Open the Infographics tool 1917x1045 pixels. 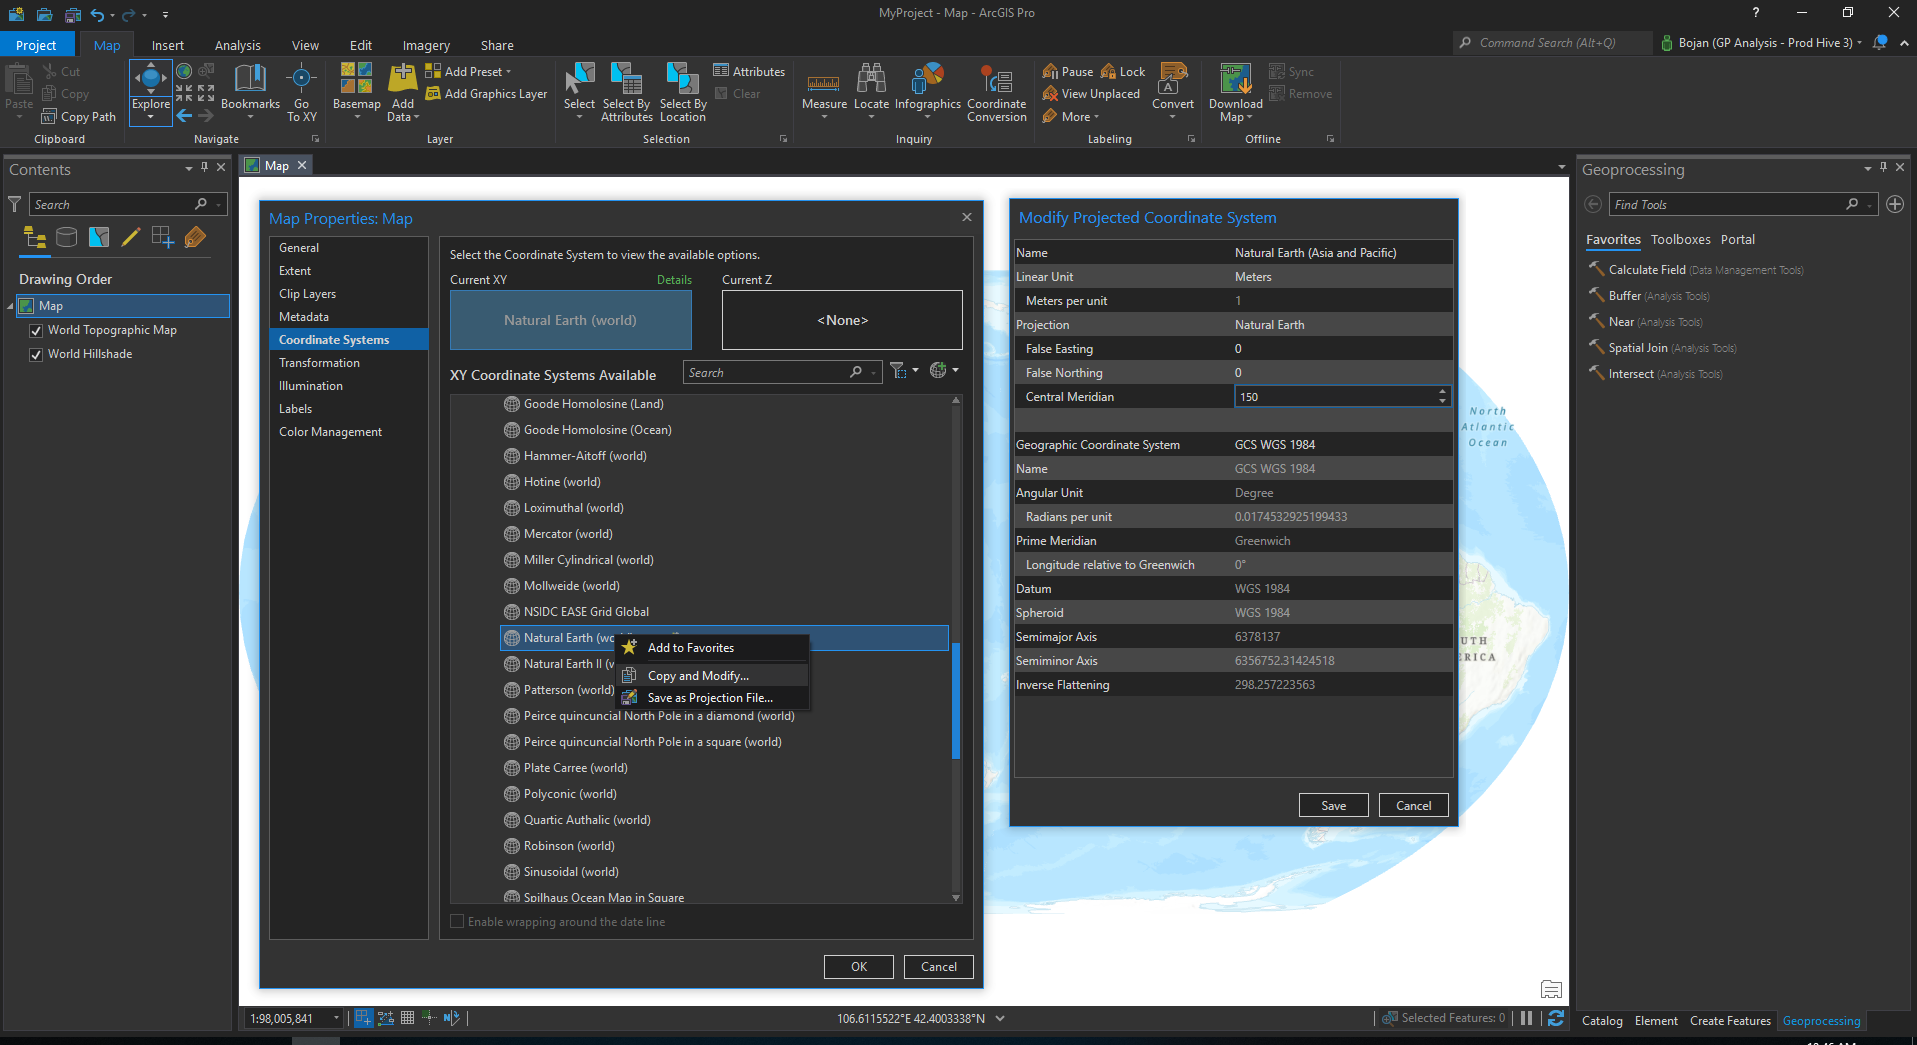[x=927, y=91]
